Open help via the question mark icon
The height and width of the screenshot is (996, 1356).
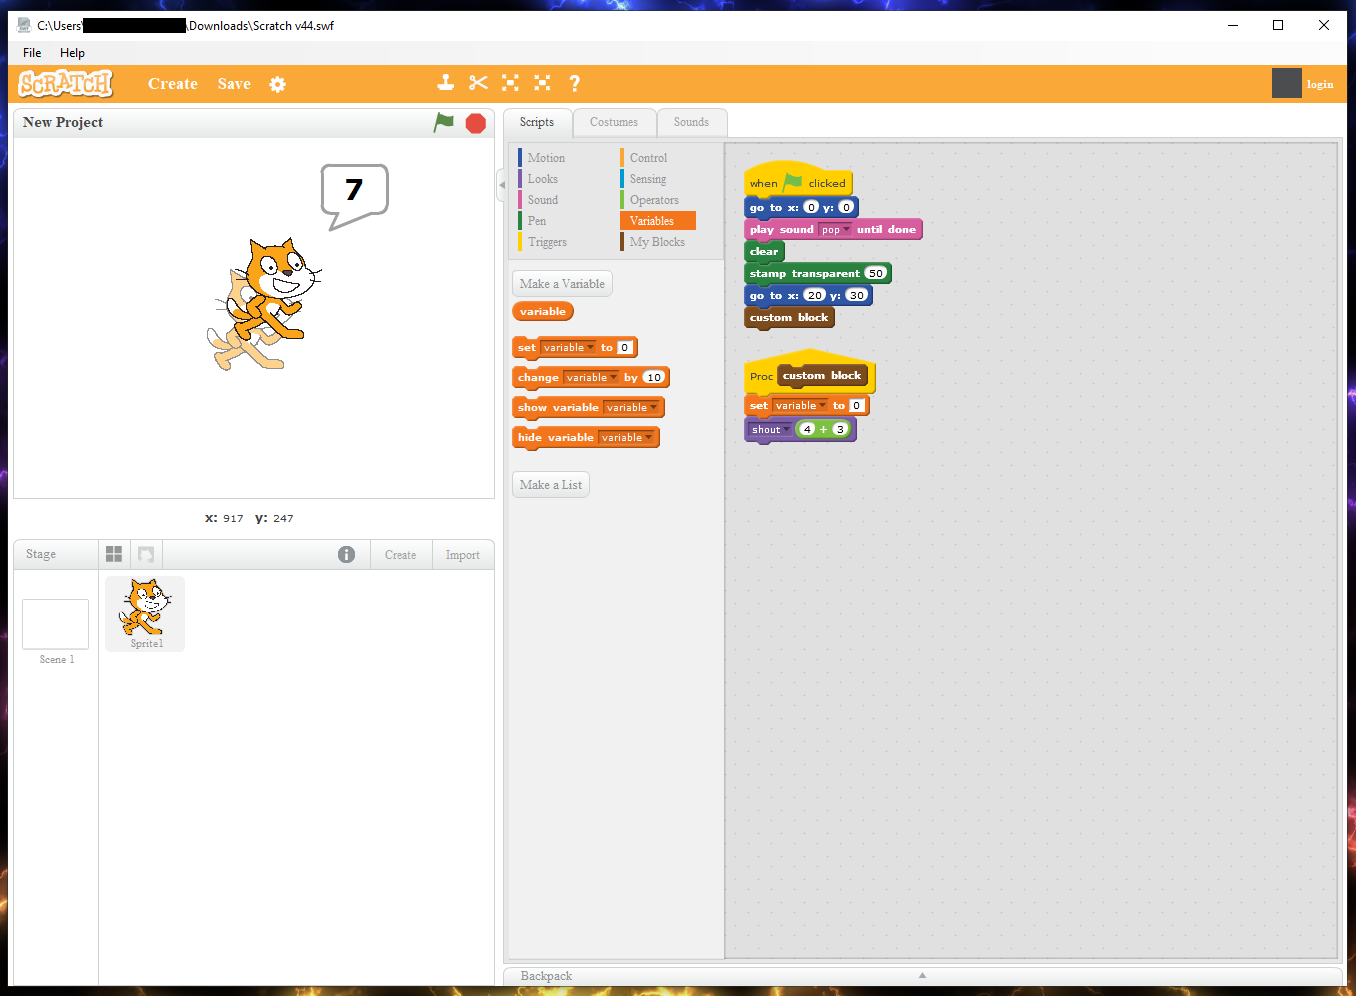pos(575,83)
